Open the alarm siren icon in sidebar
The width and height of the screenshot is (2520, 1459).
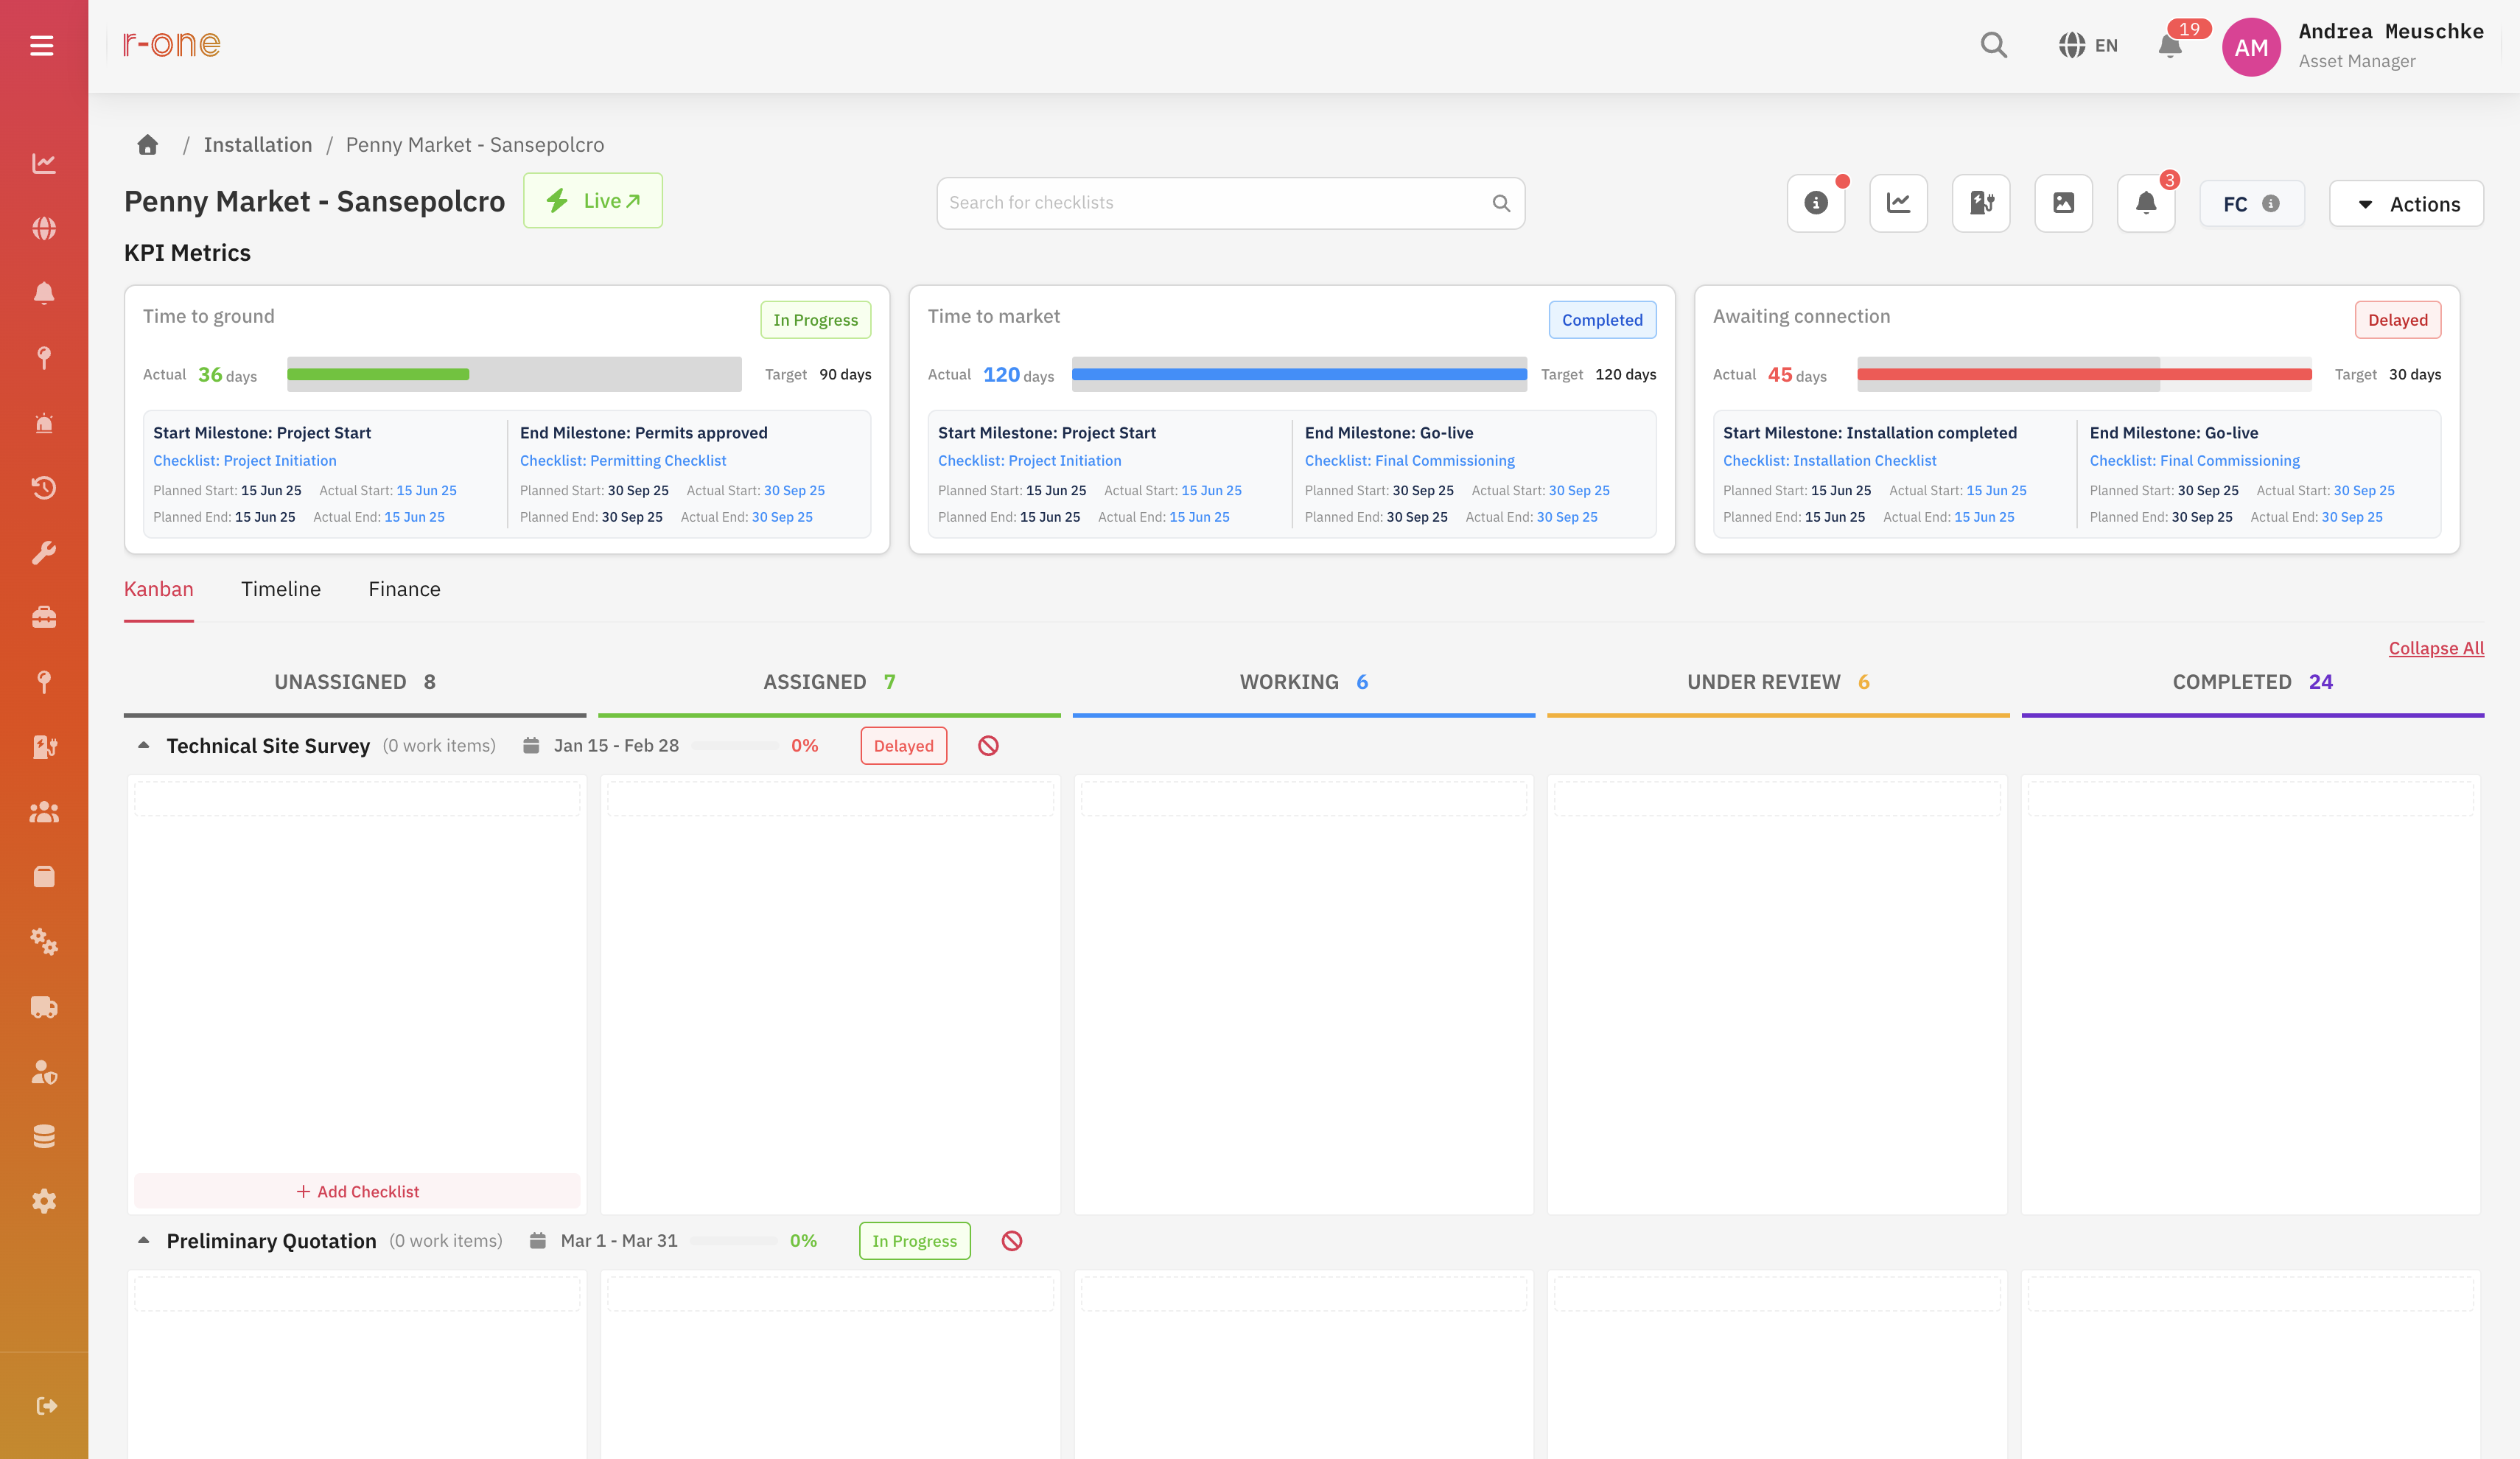tap(44, 423)
